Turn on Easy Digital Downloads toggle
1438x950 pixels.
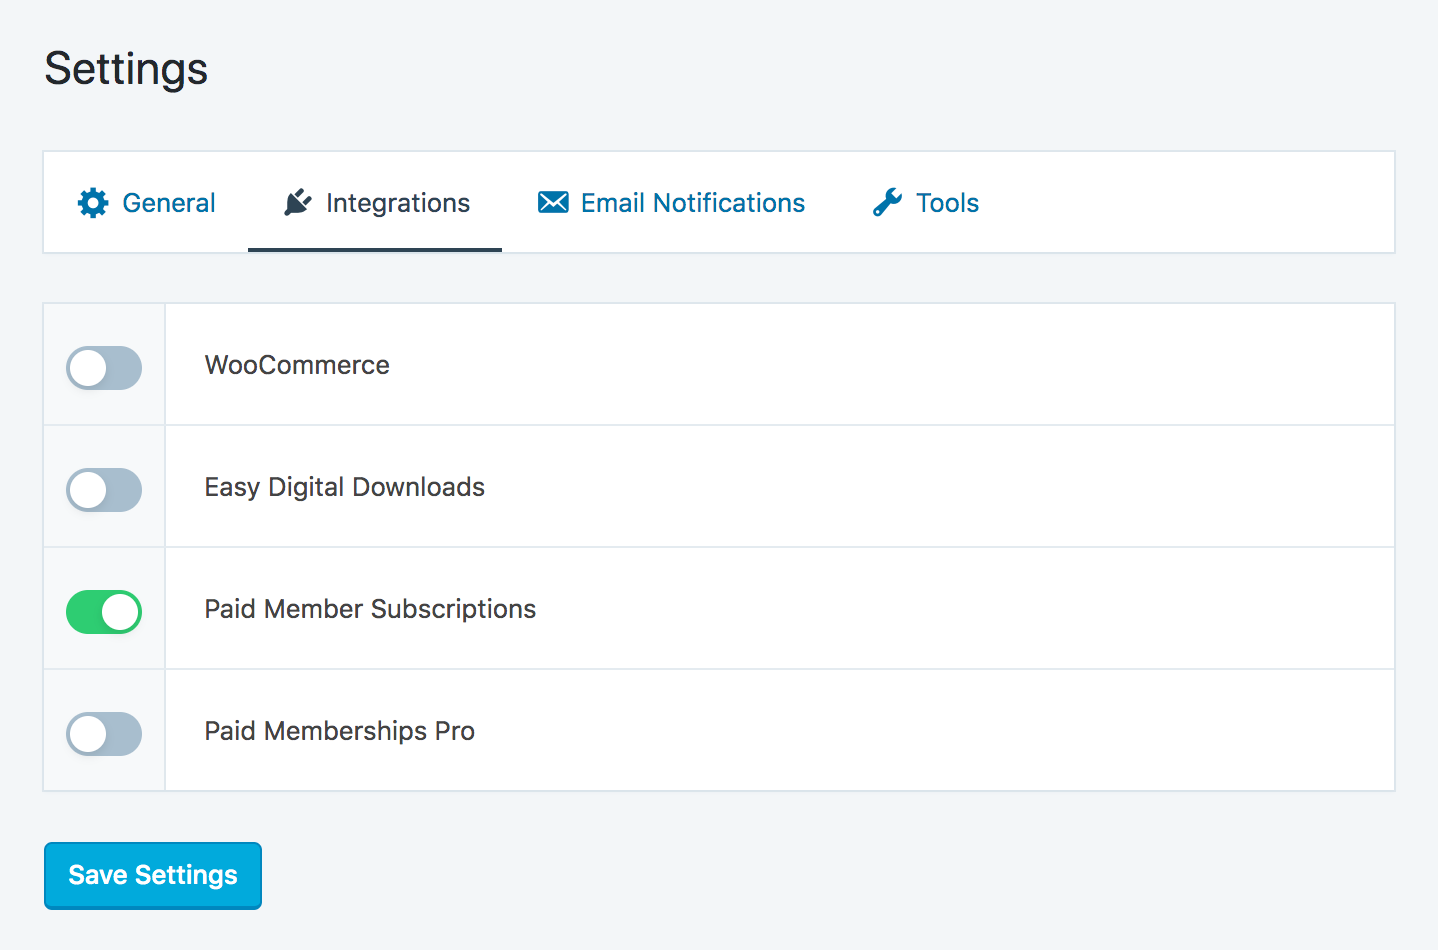coord(104,490)
